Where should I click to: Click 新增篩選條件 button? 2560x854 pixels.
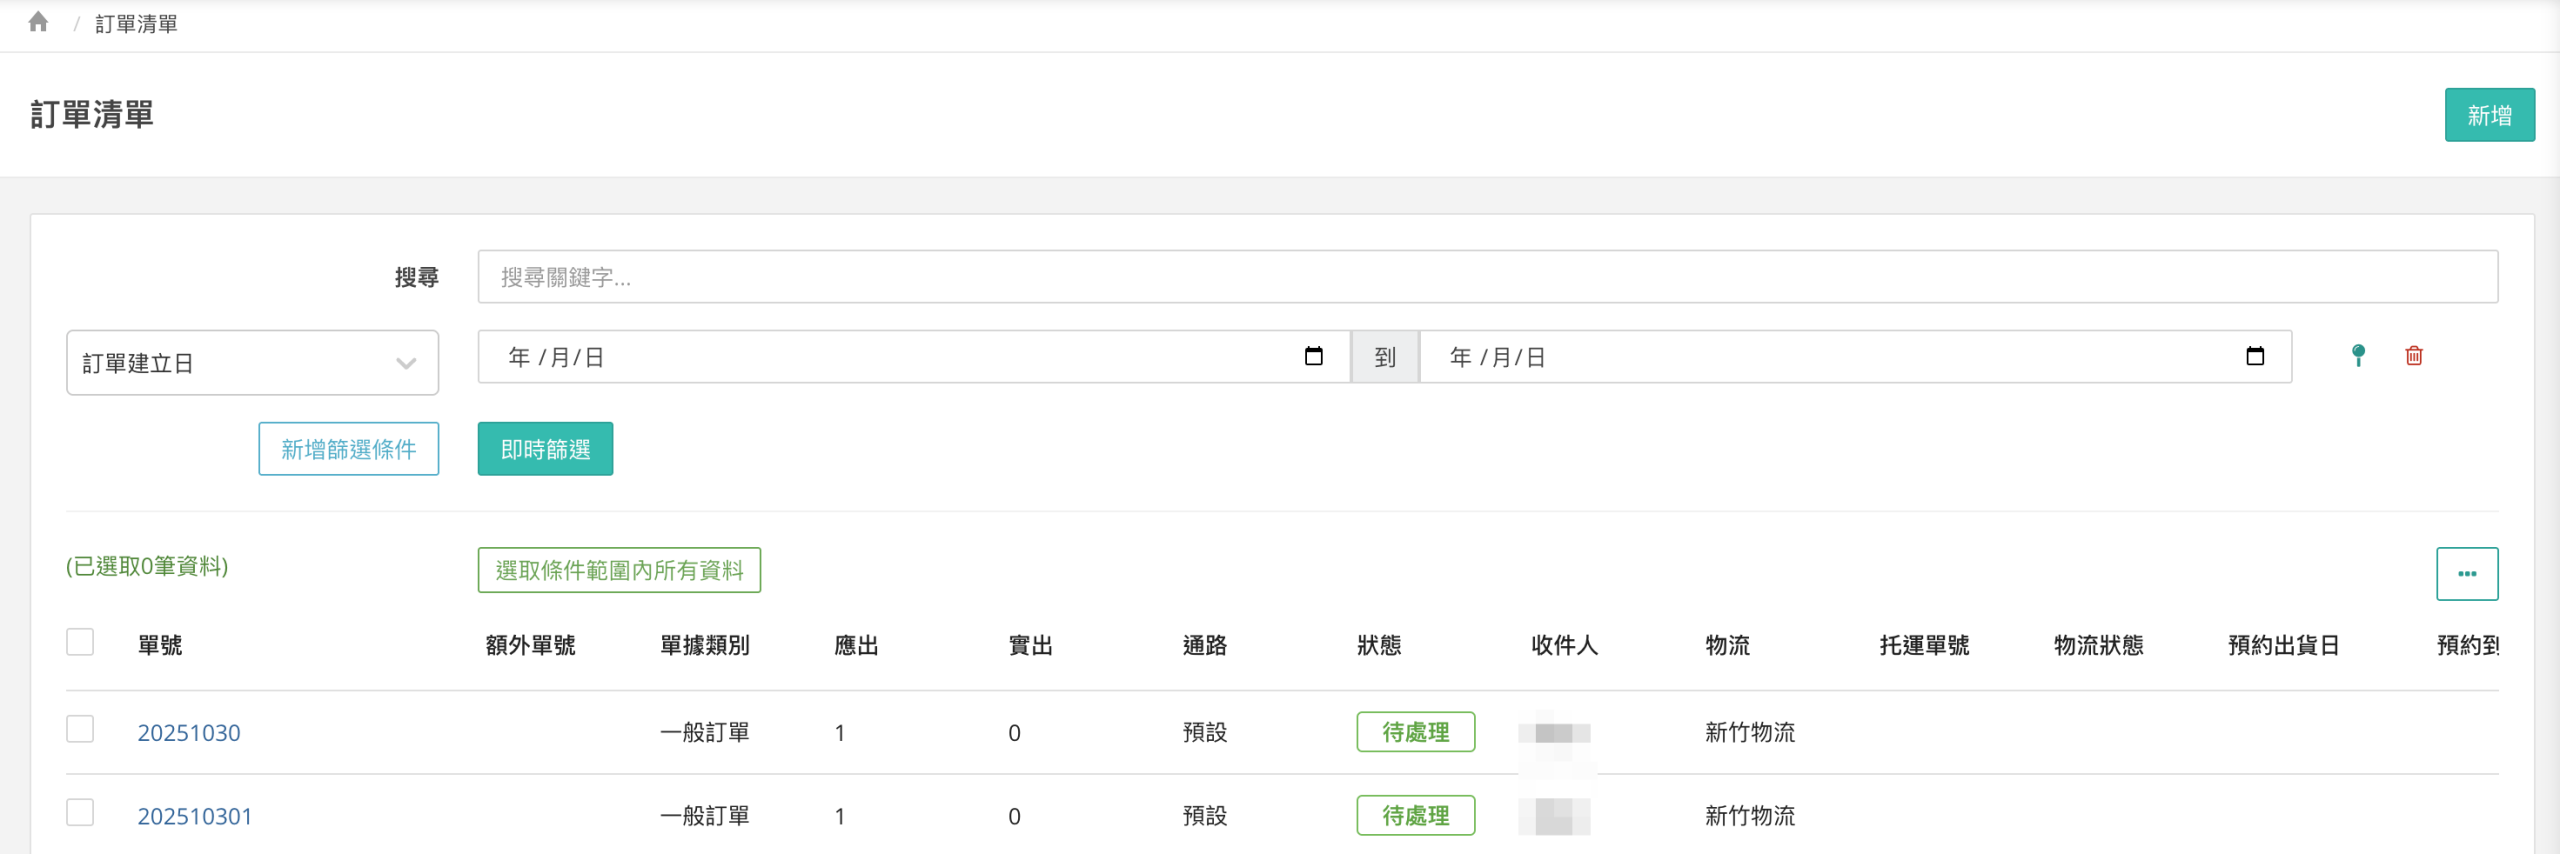(x=348, y=449)
